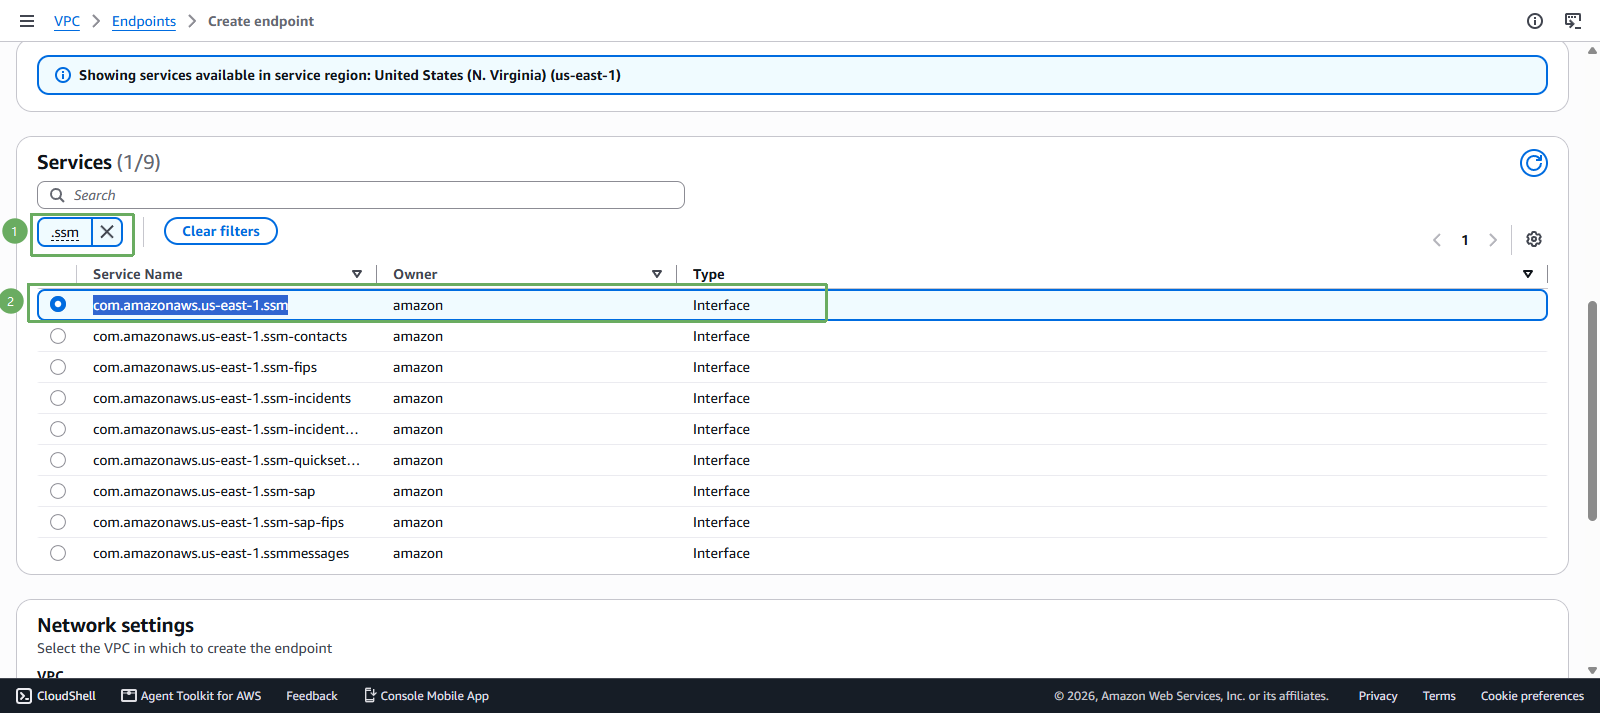
Task: Select the ssm-incidents service radio button
Action: pyautogui.click(x=58, y=398)
